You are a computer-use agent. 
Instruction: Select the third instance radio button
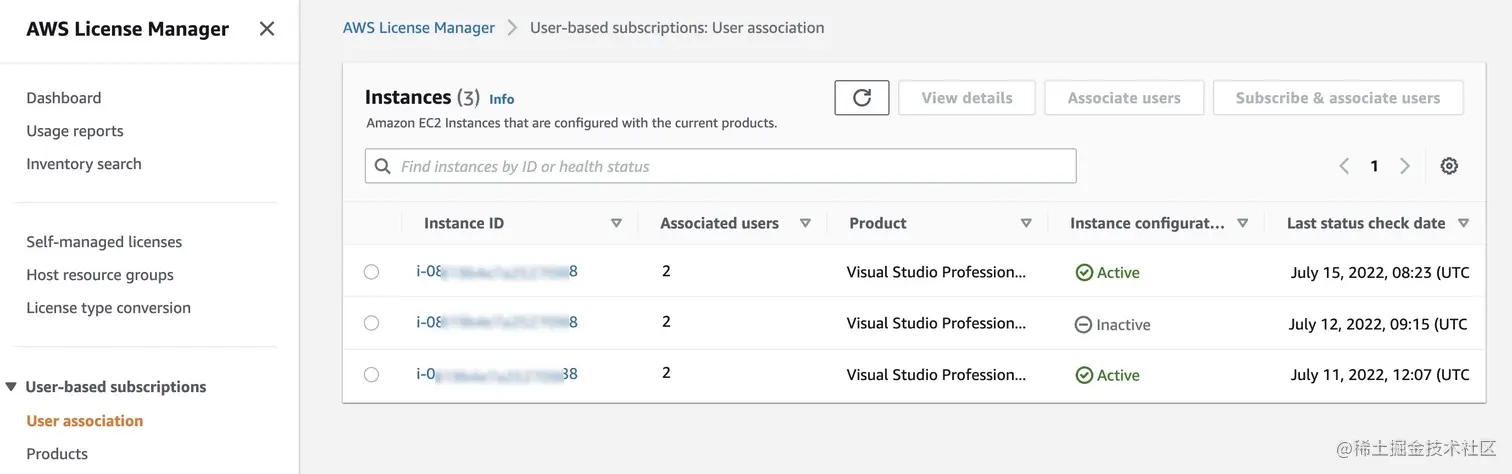[x=371, y=375]
